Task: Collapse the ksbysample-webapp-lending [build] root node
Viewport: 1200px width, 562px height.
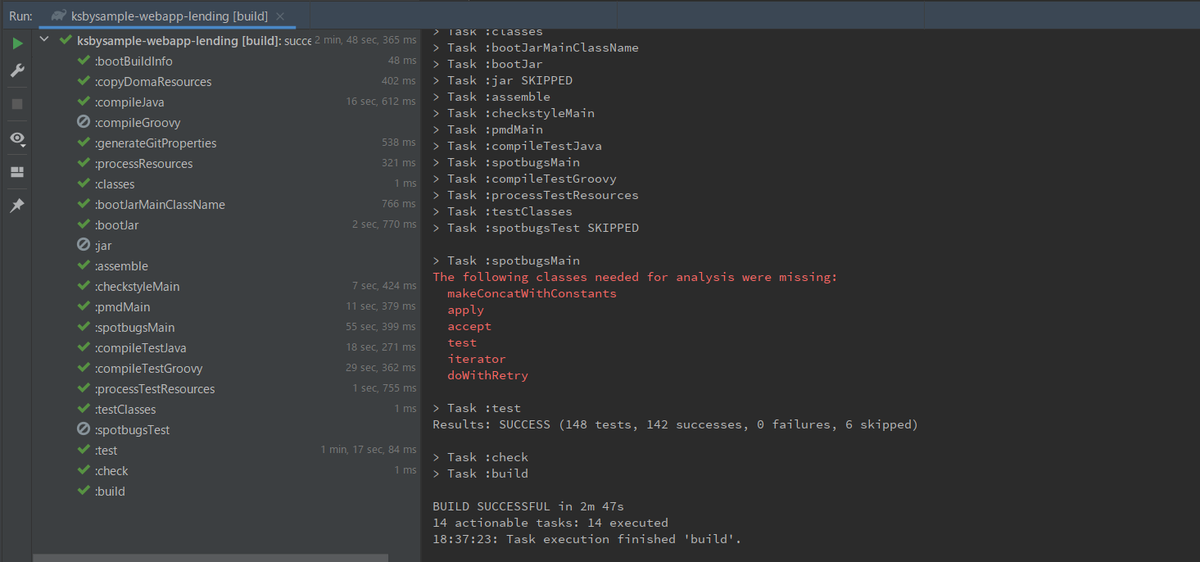Action: (45, 41)
